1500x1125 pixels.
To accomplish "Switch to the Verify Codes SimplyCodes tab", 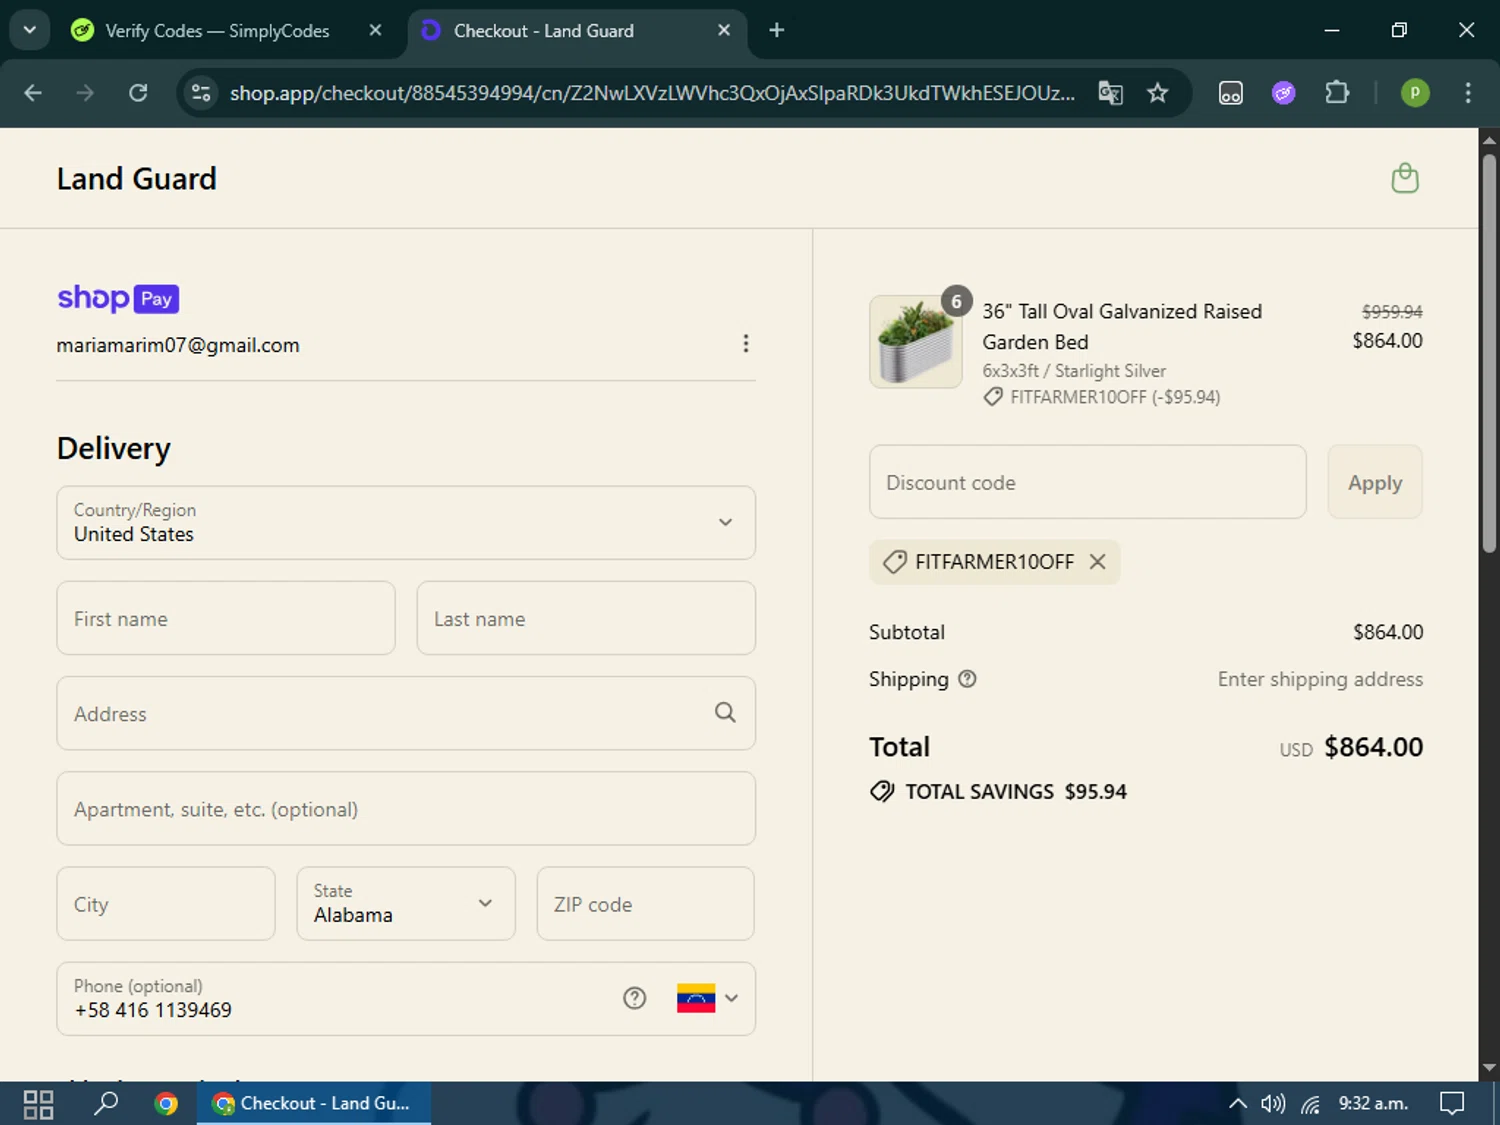I will pyautogui.click(x=217, y=31).
